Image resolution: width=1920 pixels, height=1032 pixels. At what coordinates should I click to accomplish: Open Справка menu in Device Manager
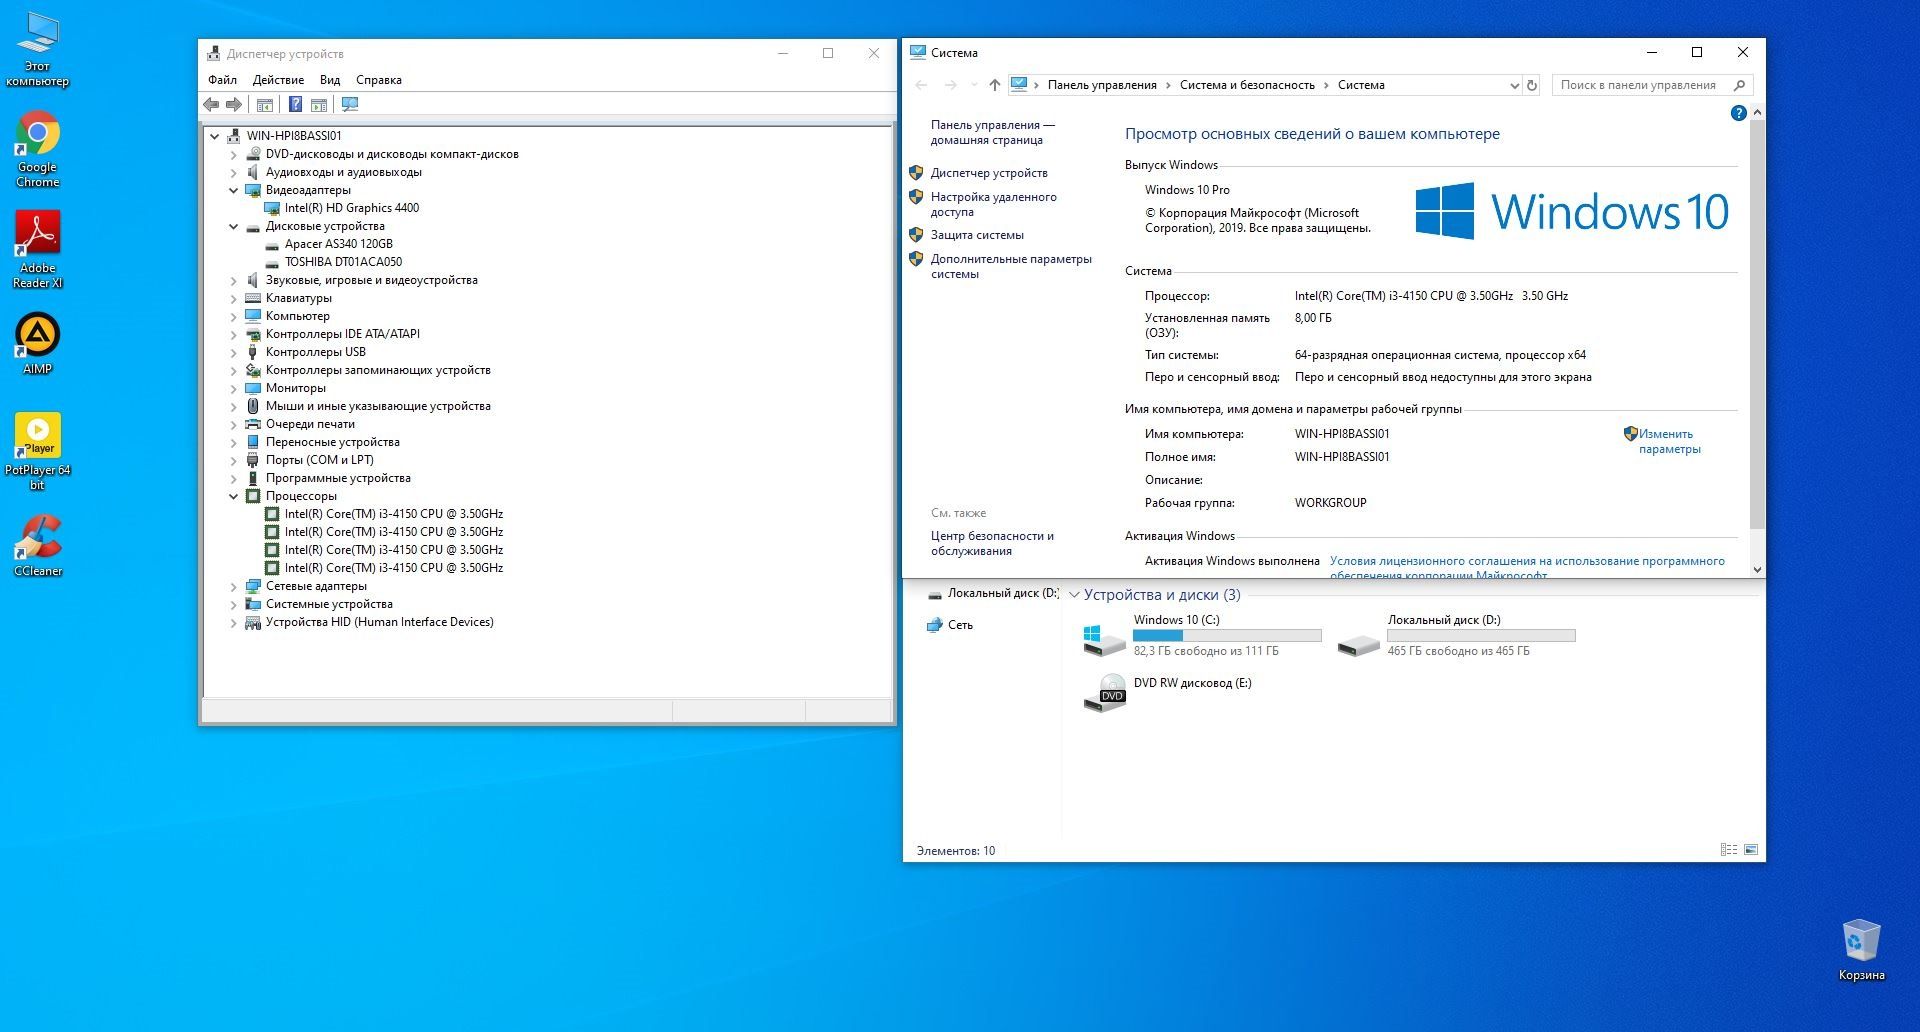pos(379,80)
